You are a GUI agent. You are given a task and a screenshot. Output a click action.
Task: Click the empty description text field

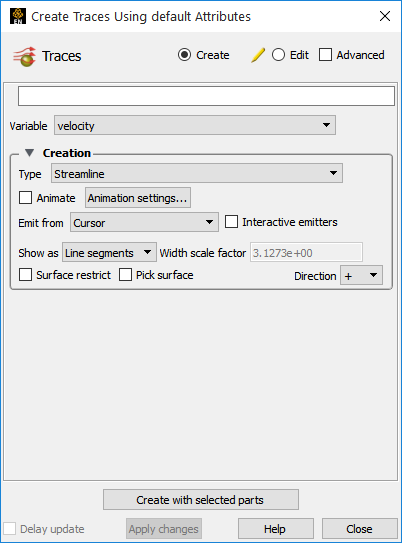[206, 96]
